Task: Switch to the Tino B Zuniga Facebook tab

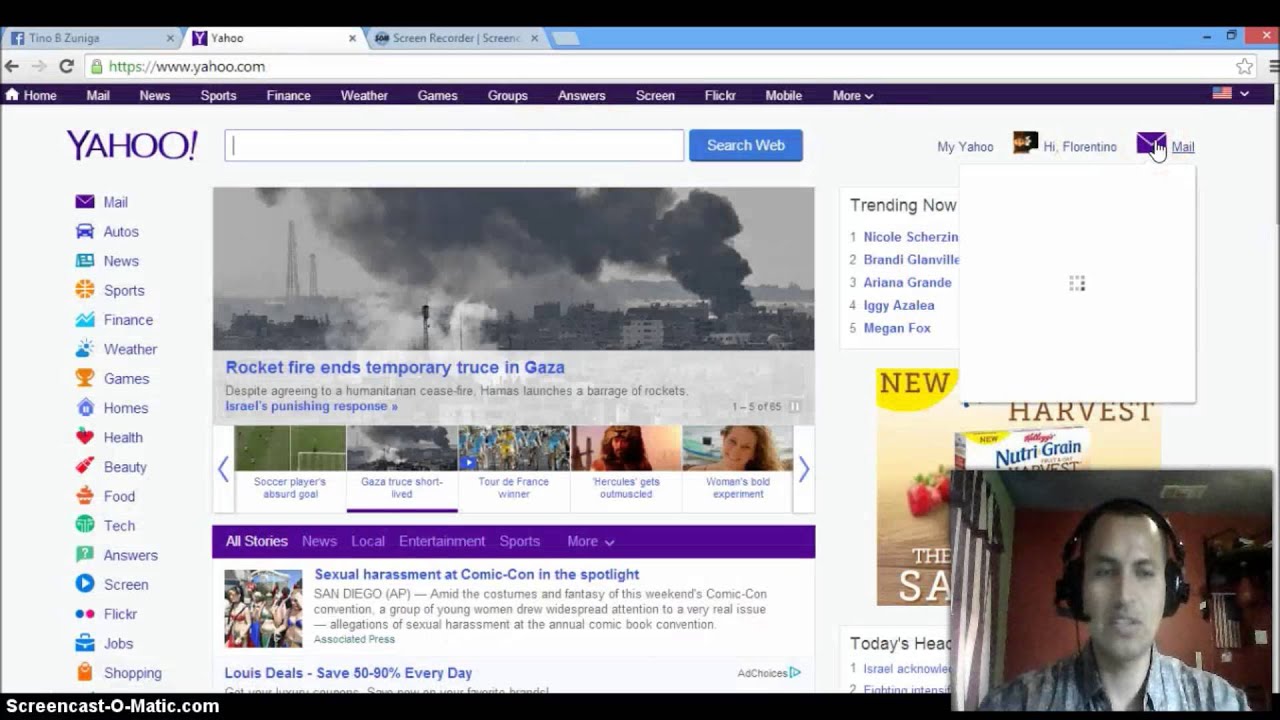Action: point(90,38)
